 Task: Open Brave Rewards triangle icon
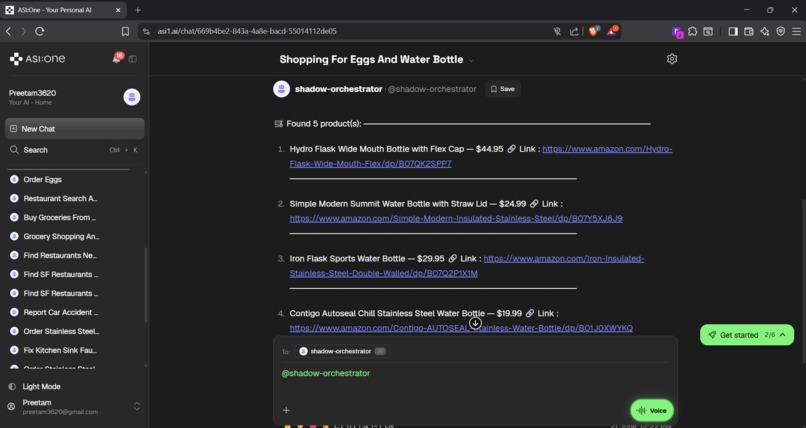pos(612,31)
